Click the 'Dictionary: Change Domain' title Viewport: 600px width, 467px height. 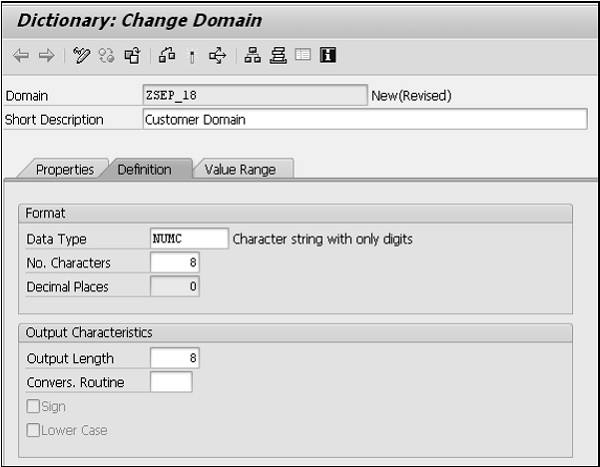140,21
